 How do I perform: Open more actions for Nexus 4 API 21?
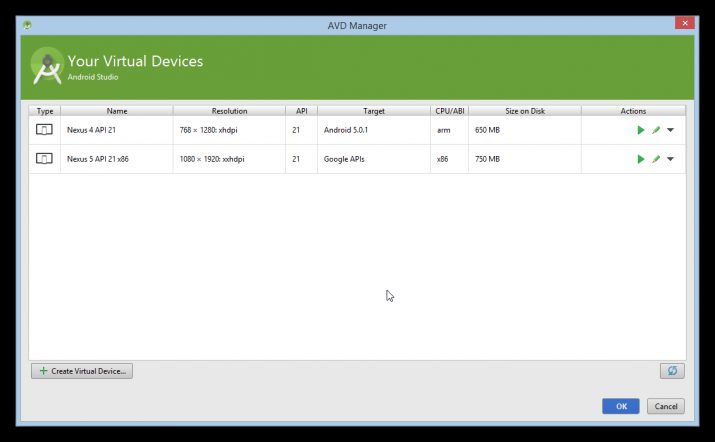click(670, 130)
